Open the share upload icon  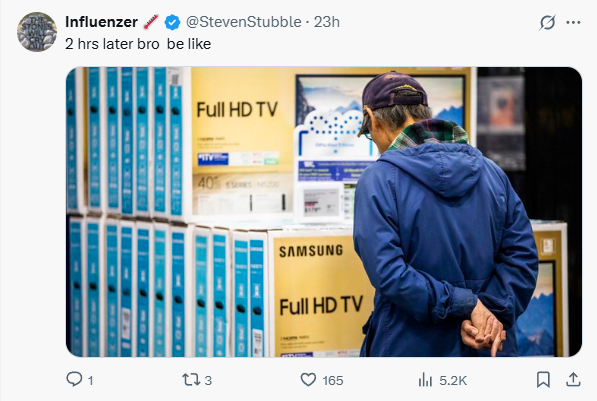pyautogui.click(x=573, y=380)
